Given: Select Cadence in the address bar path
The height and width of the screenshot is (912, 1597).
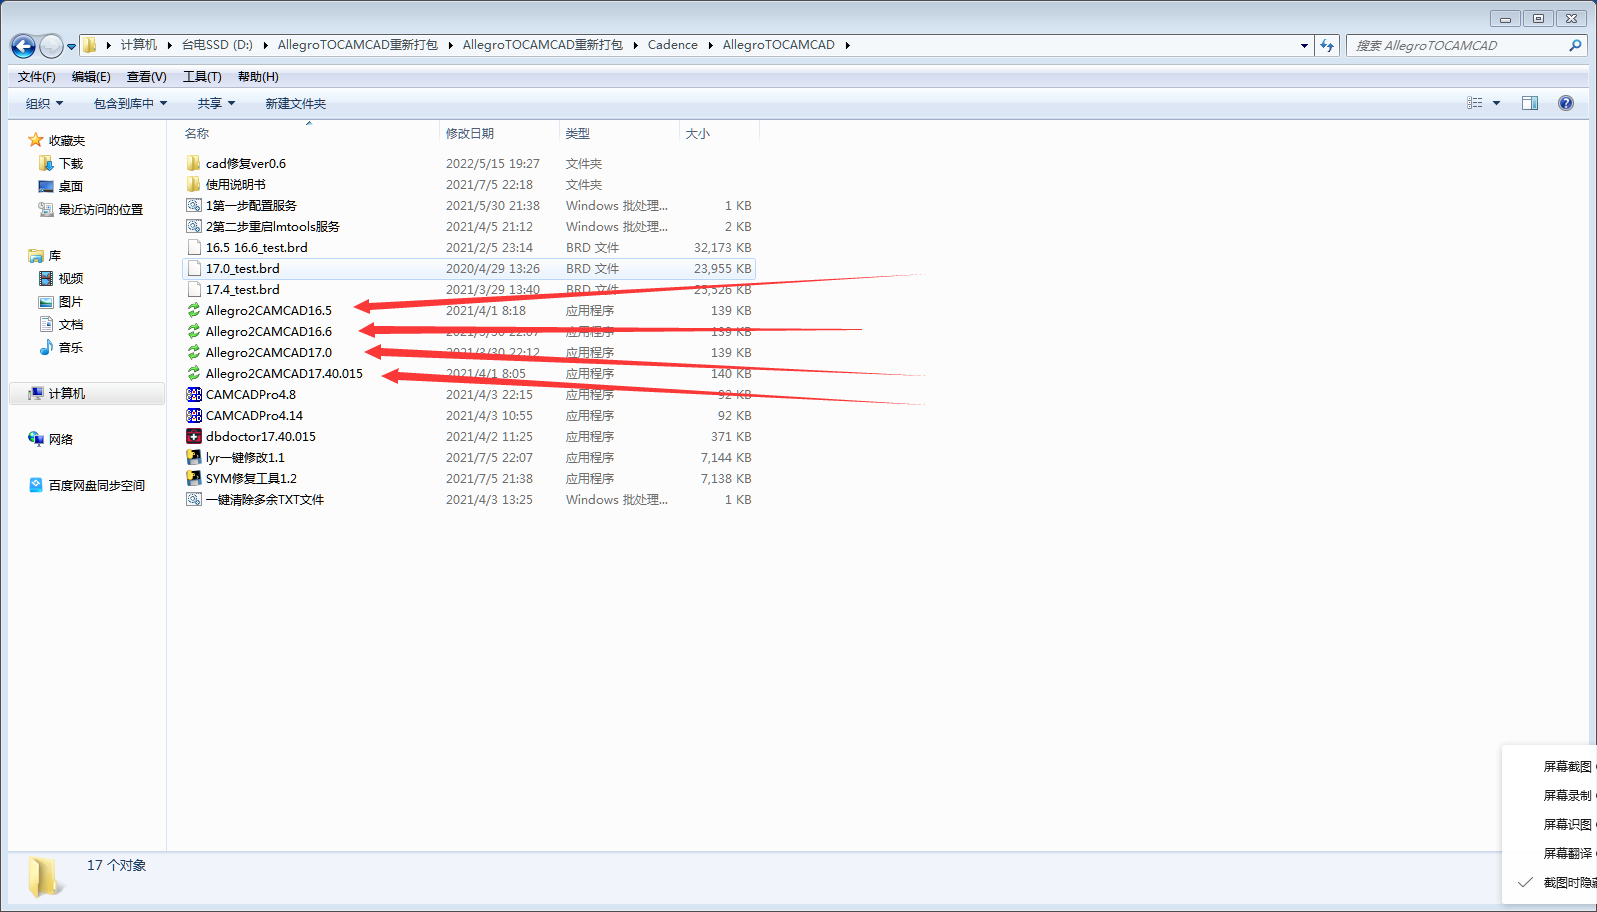Looking at the screenshot, I should click(x=673, y=45).
